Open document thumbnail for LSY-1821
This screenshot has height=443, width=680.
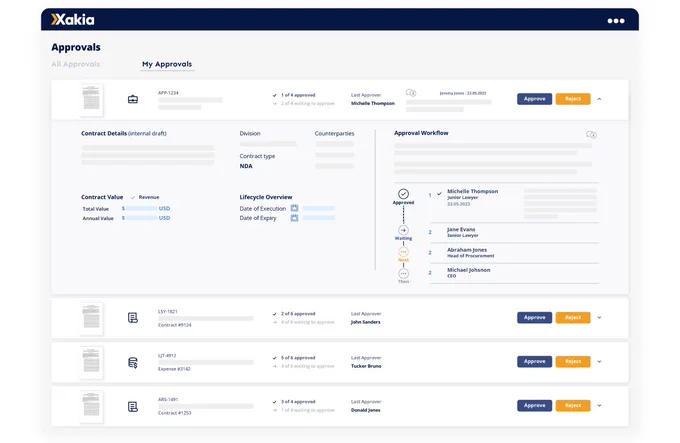coord(91,319)
